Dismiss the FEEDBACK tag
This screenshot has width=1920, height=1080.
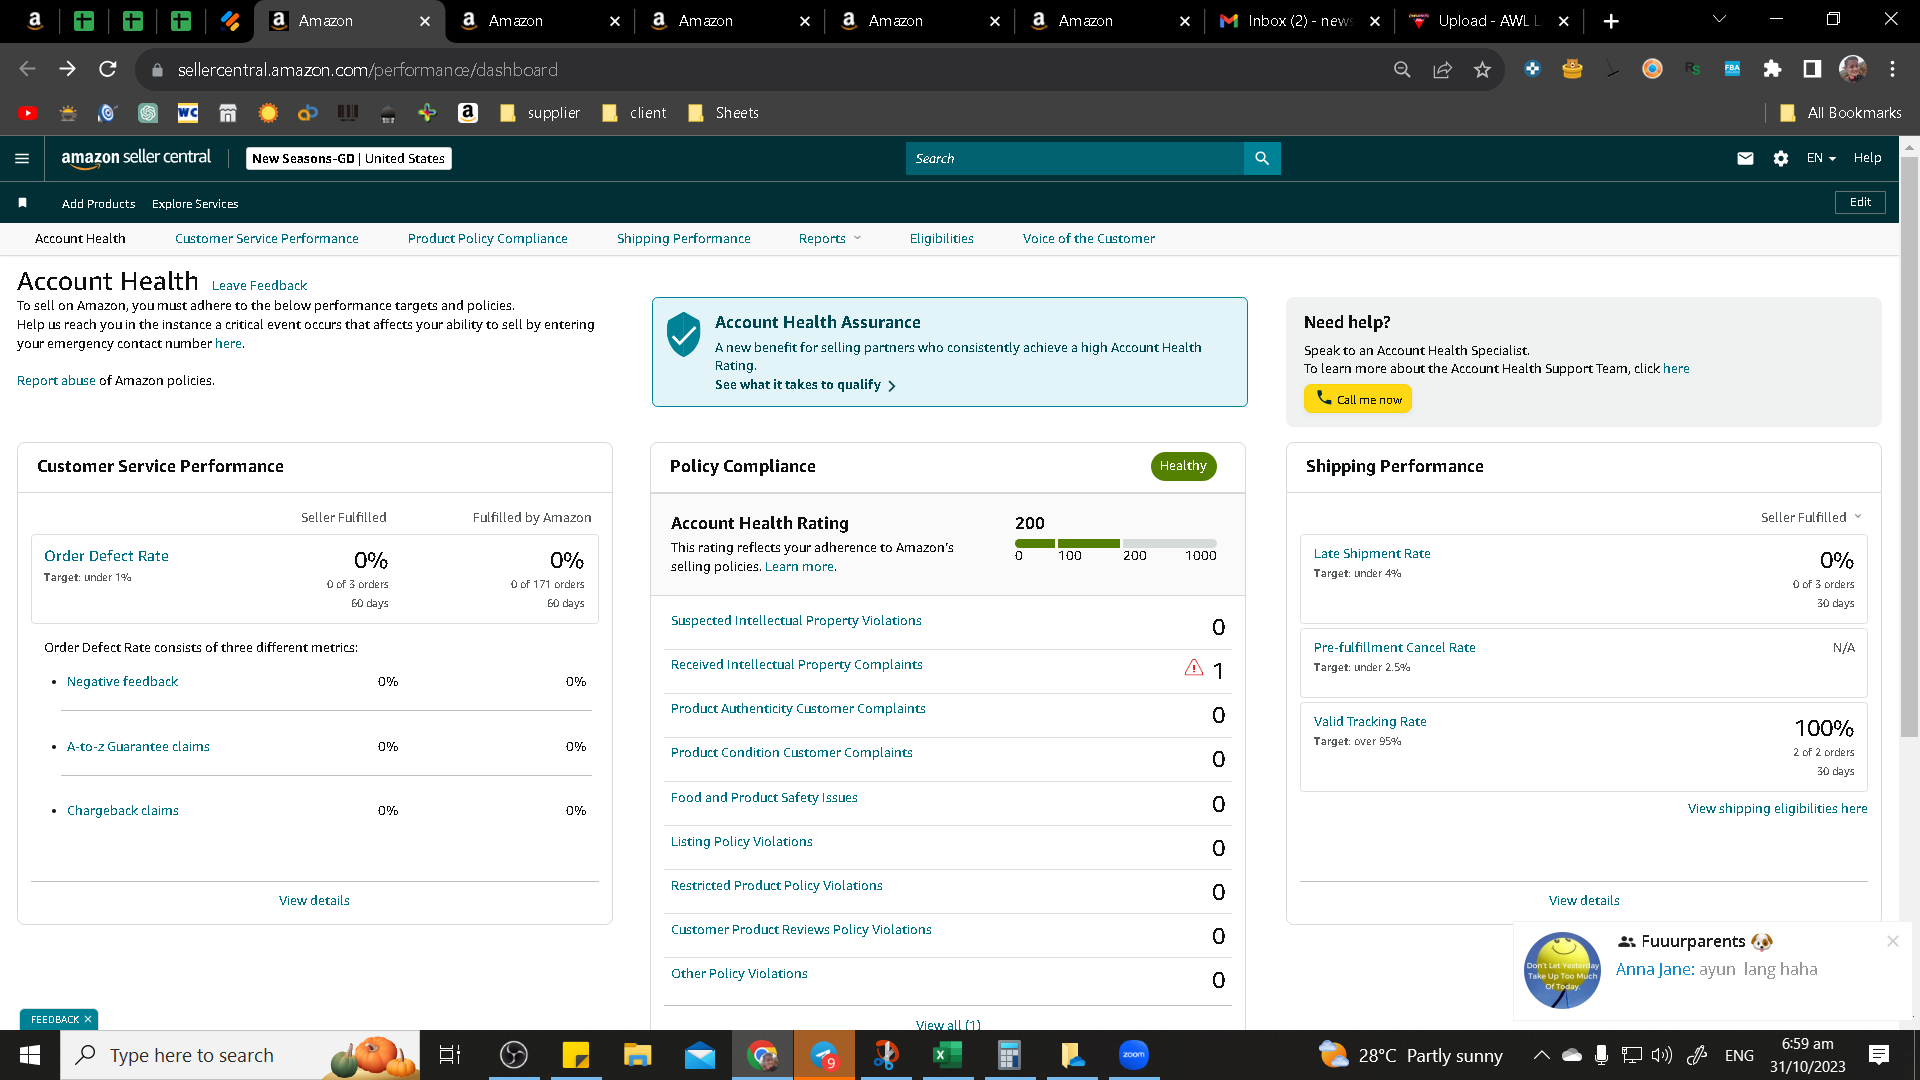click(88, 1020)
